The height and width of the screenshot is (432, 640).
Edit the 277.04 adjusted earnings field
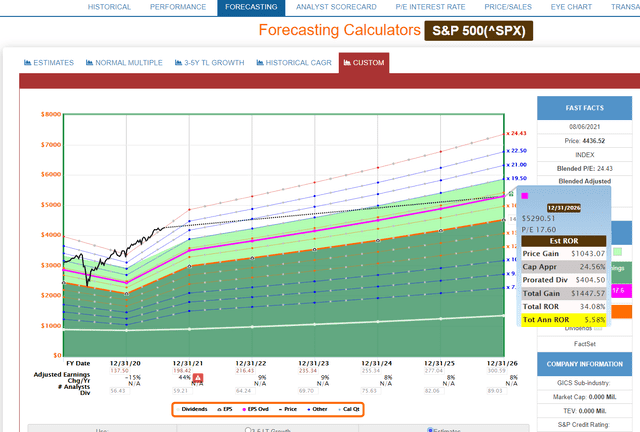click(433, 371)
